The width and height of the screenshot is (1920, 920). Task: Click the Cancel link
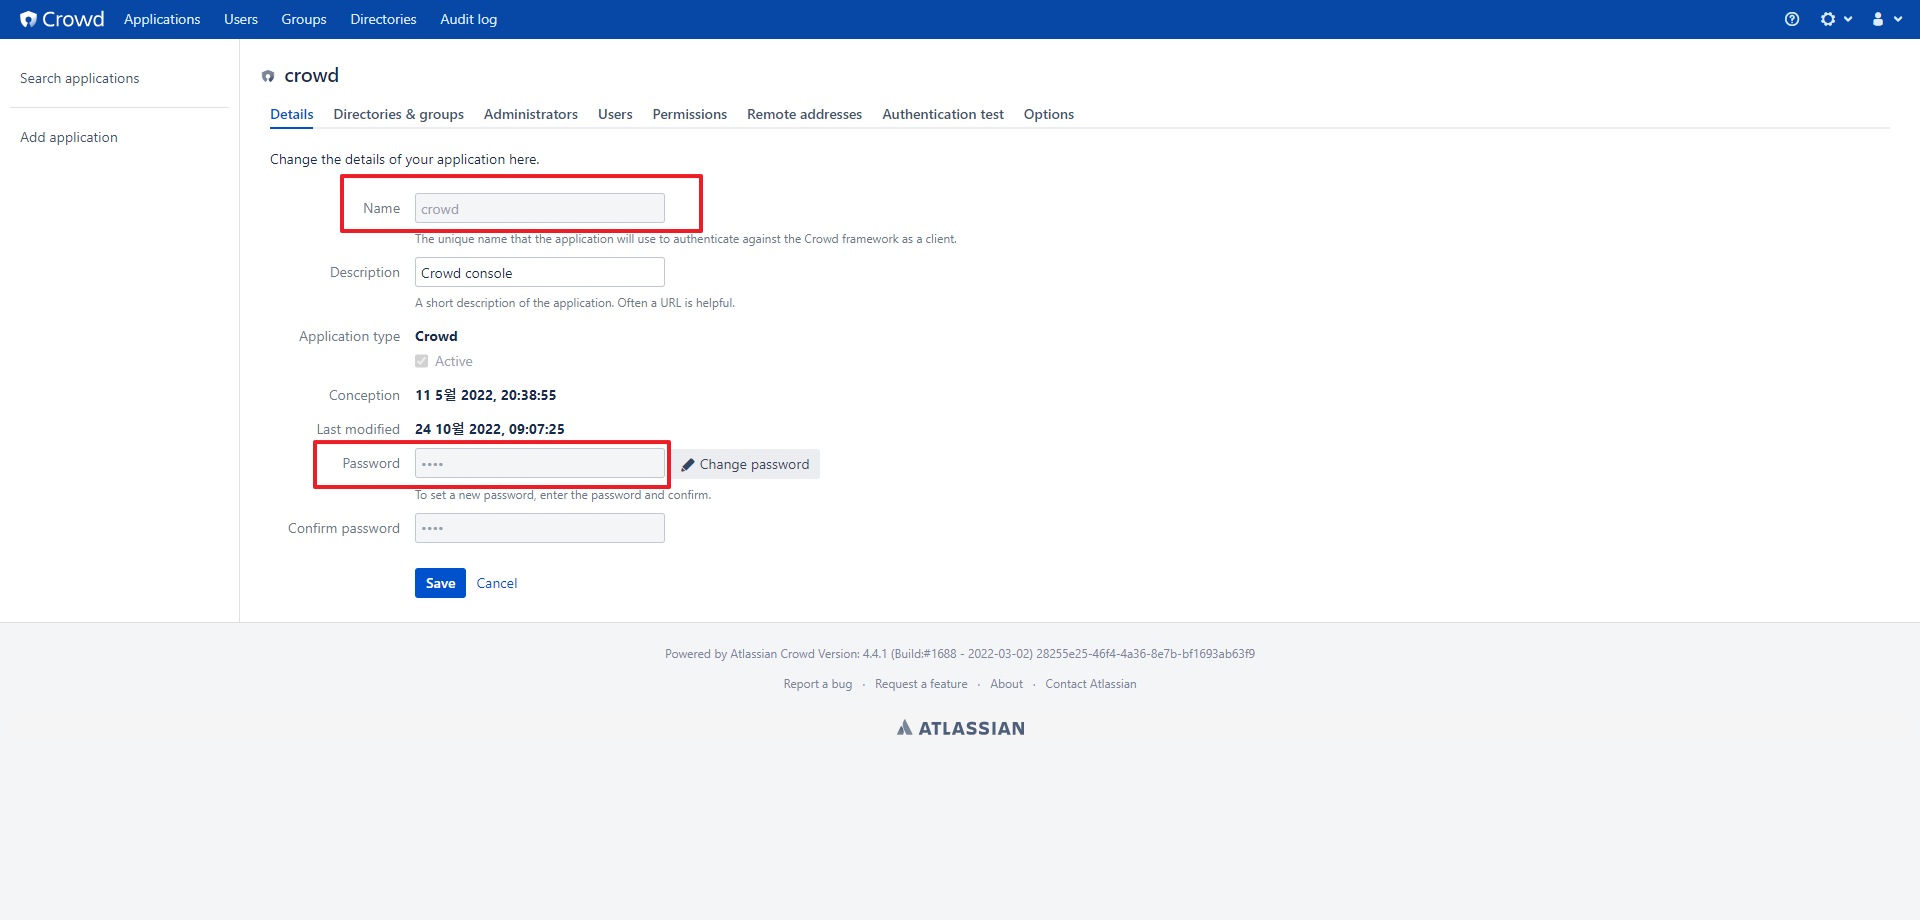point(497,583)
